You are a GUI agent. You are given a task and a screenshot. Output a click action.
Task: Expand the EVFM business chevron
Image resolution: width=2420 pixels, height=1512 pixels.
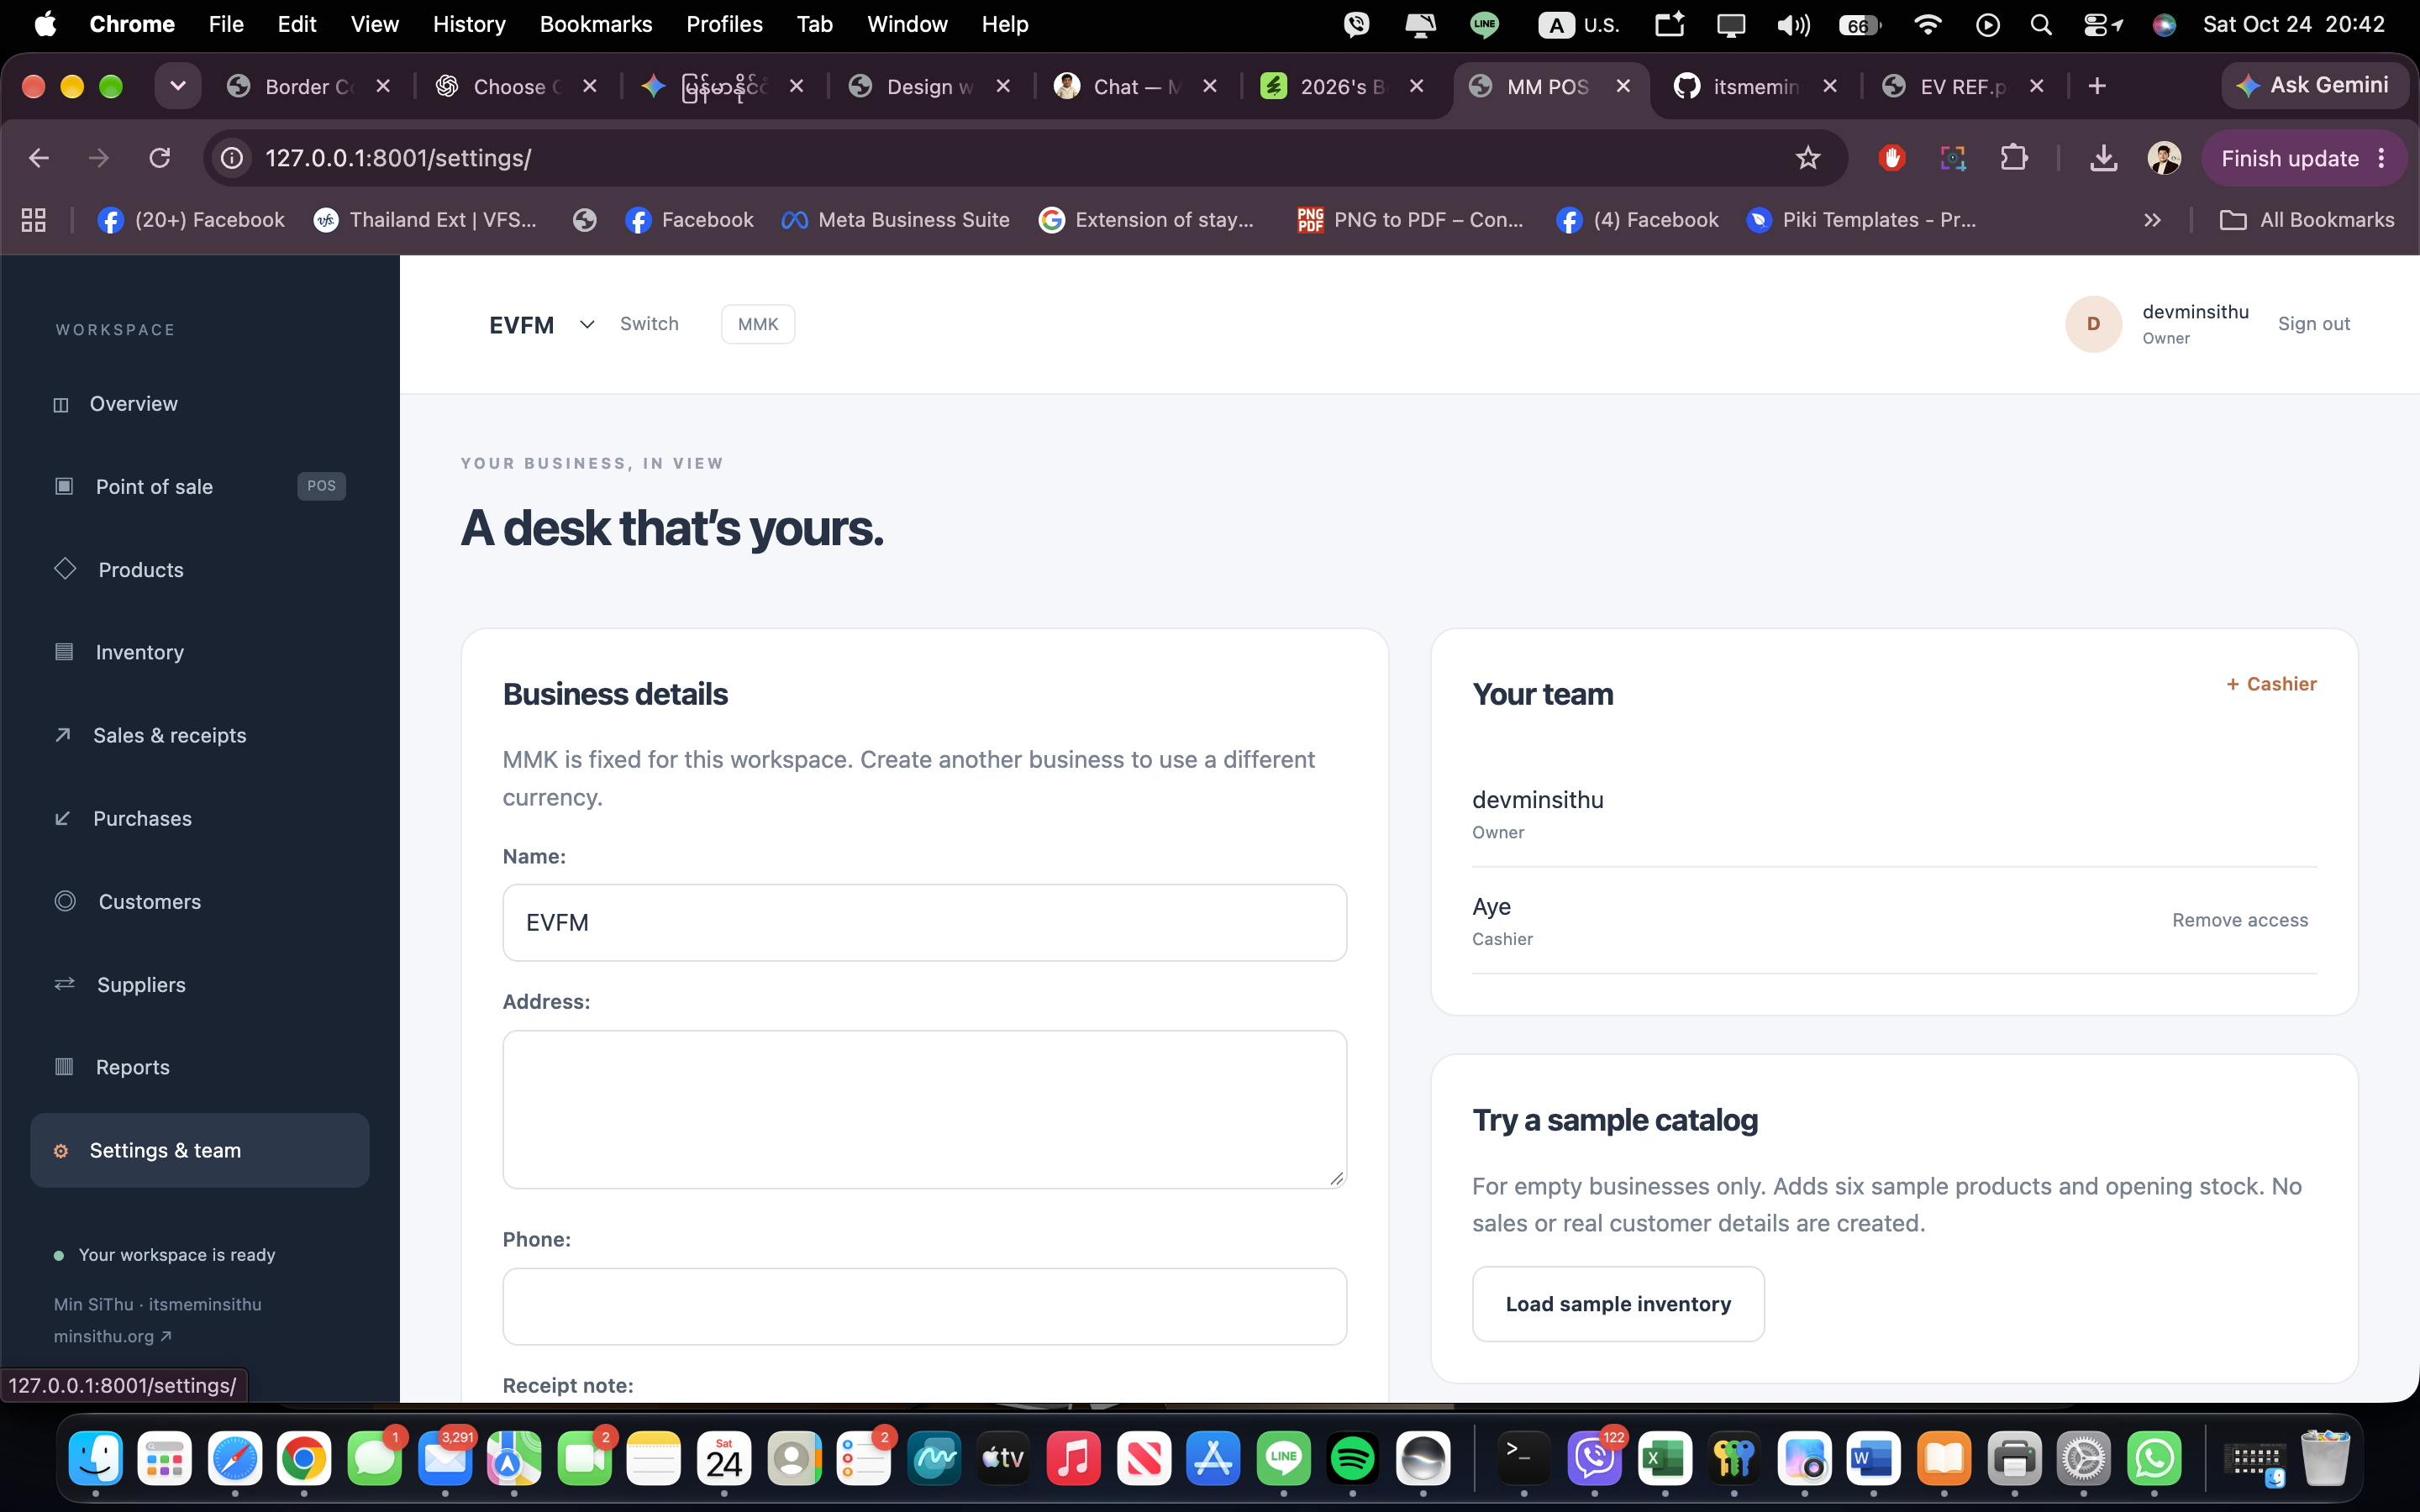point(587,324)
